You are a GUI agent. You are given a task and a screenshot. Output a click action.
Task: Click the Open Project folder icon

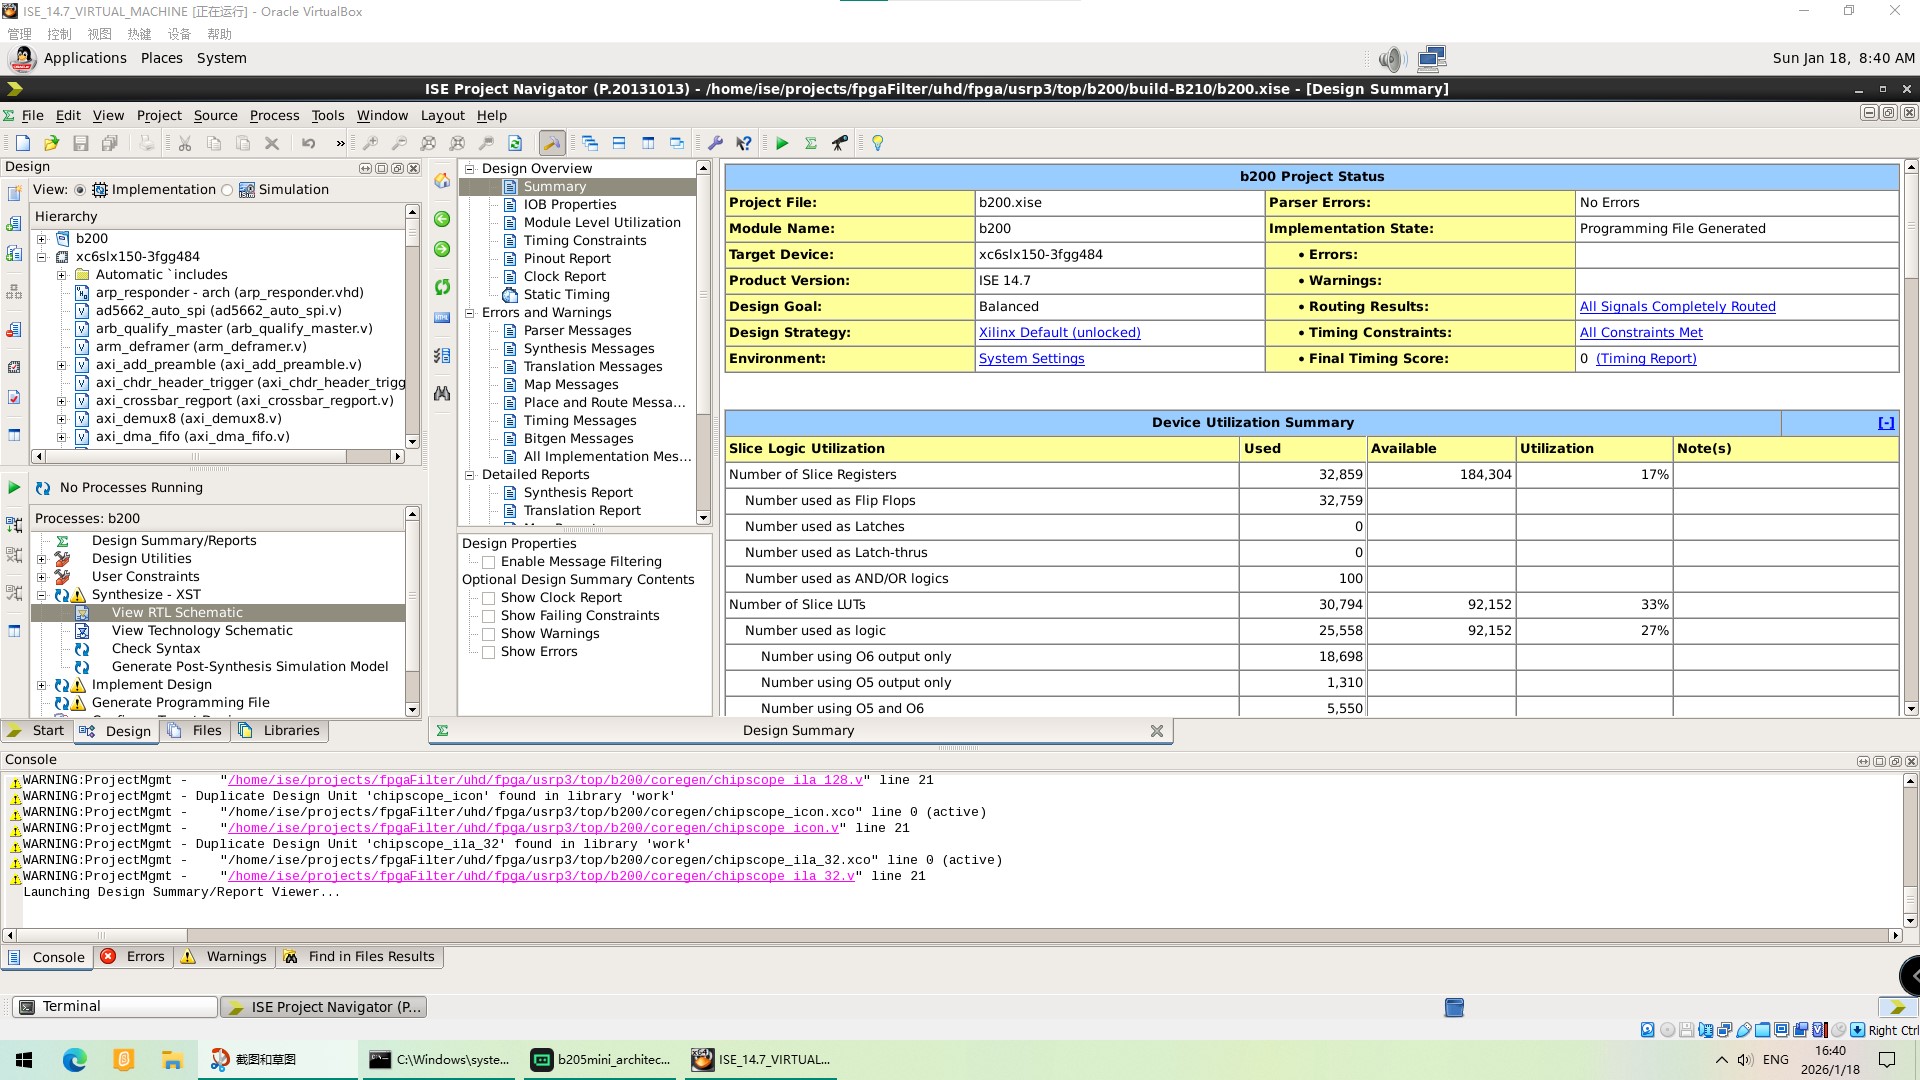point(52,143)
